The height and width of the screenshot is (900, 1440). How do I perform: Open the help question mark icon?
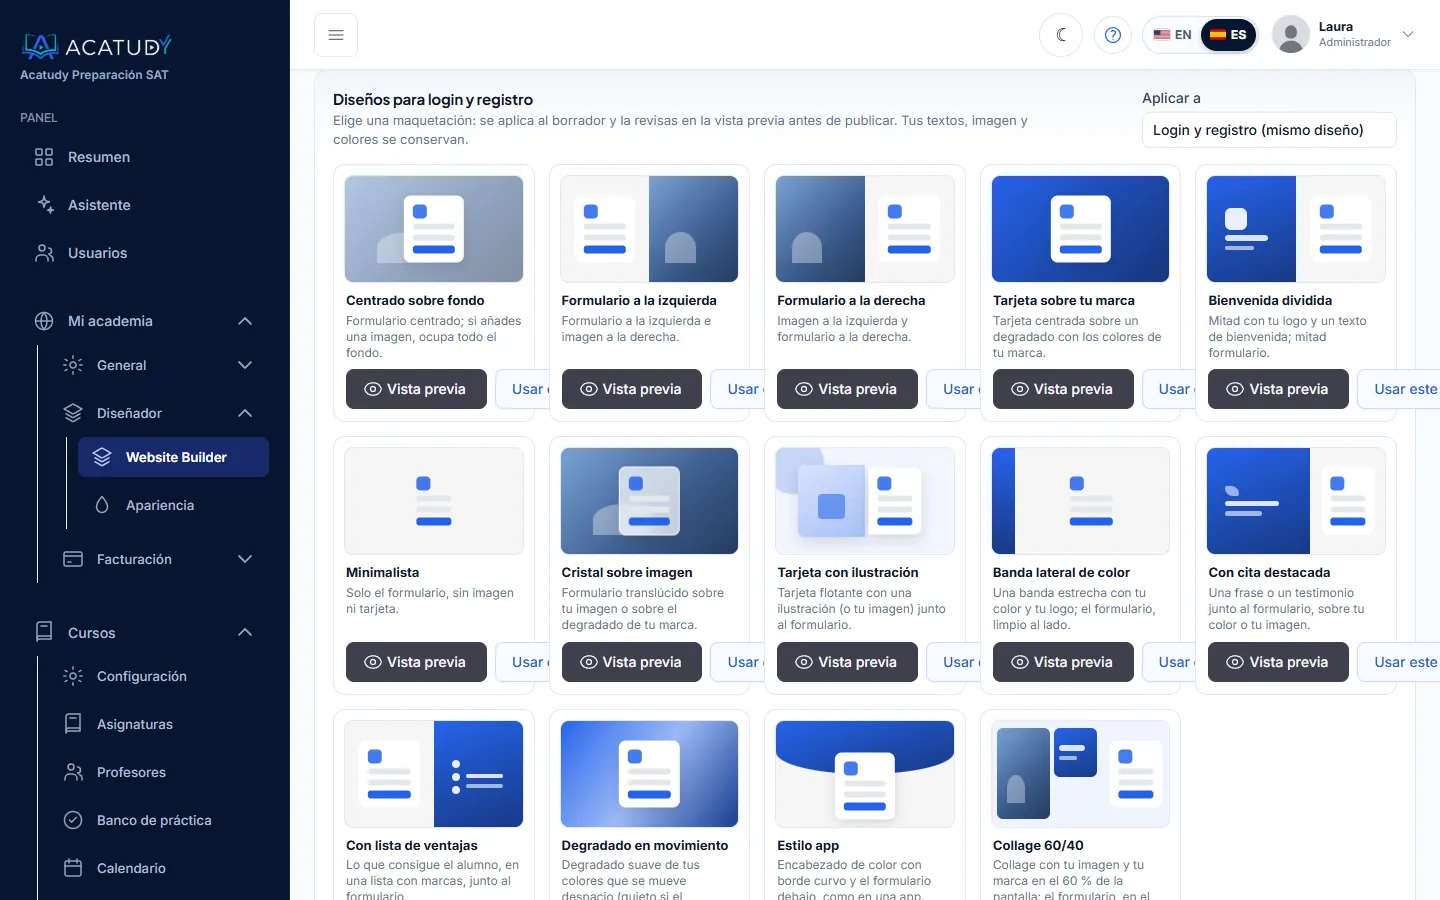coord(1113,35)
